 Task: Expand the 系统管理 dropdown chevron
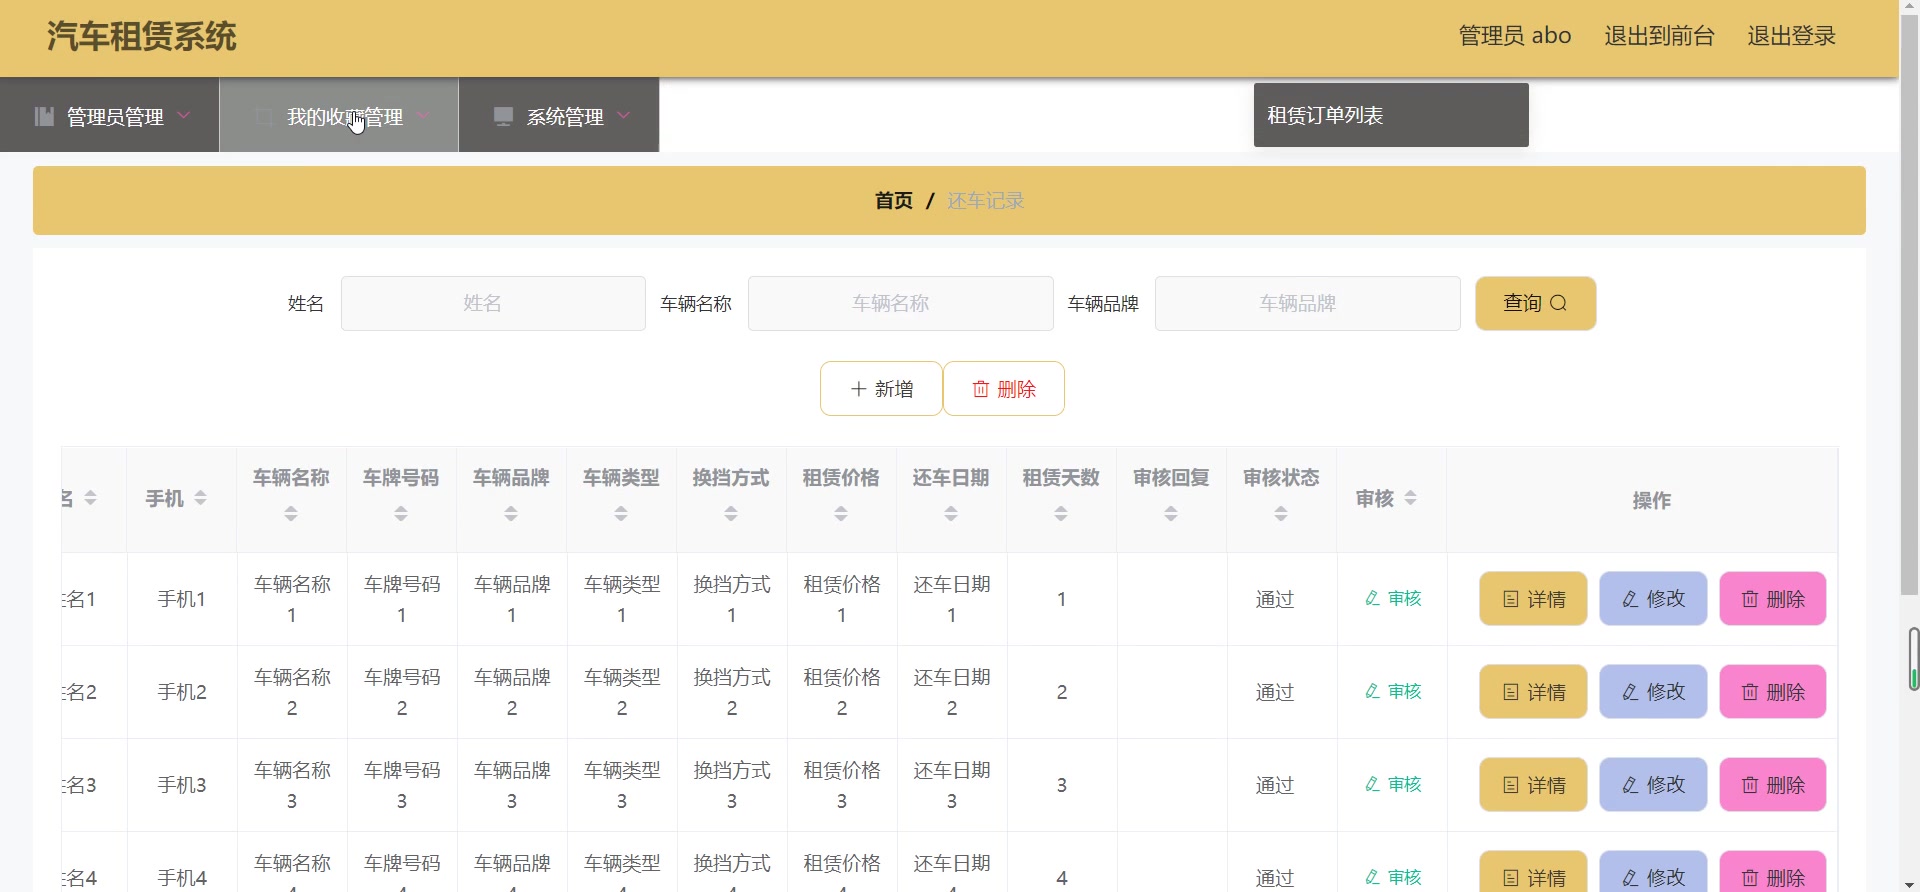(624, 116)
